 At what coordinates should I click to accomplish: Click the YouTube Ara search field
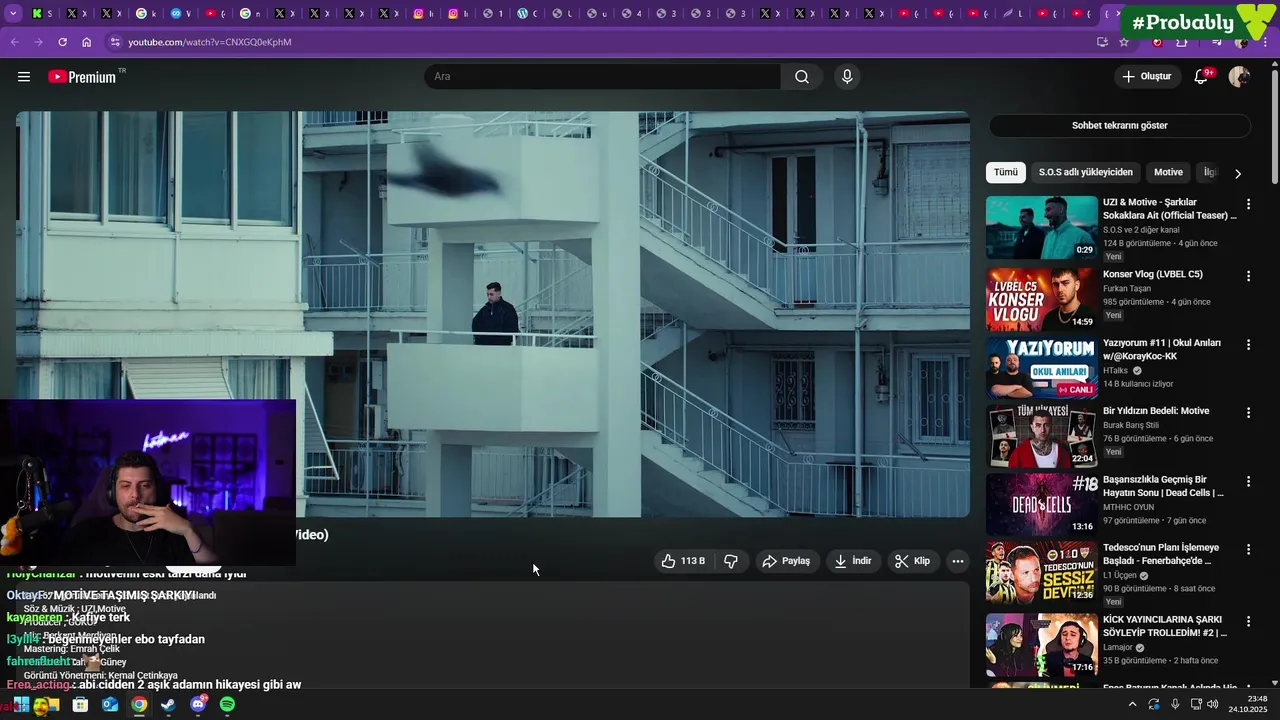pyautogui.click(x=603, y=77)
